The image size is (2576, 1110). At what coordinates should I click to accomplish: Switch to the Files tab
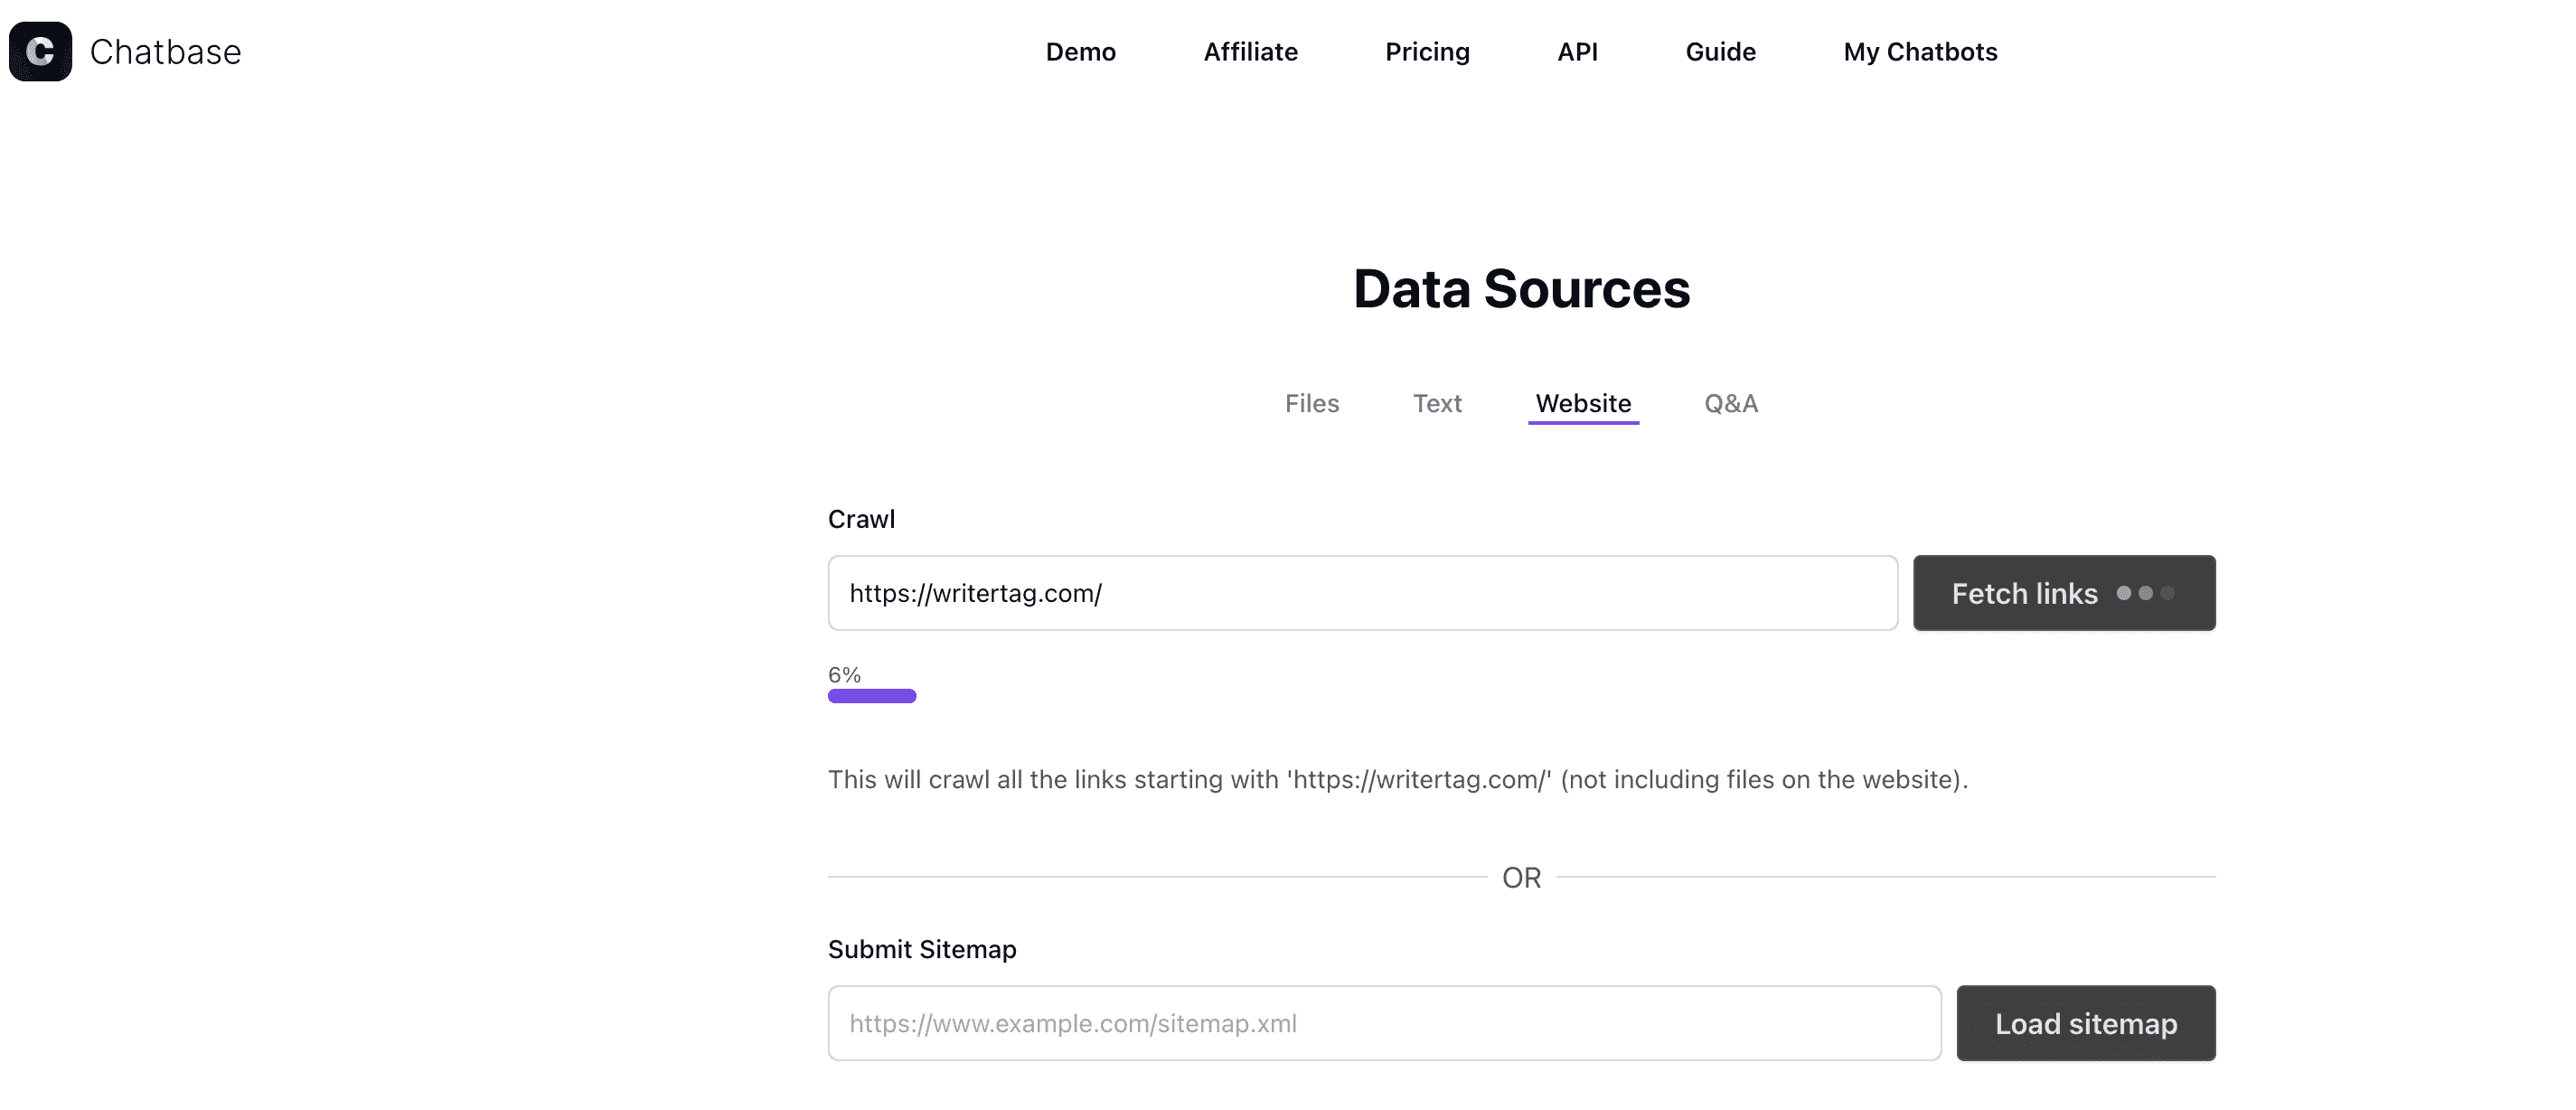tap(1311, 403)
